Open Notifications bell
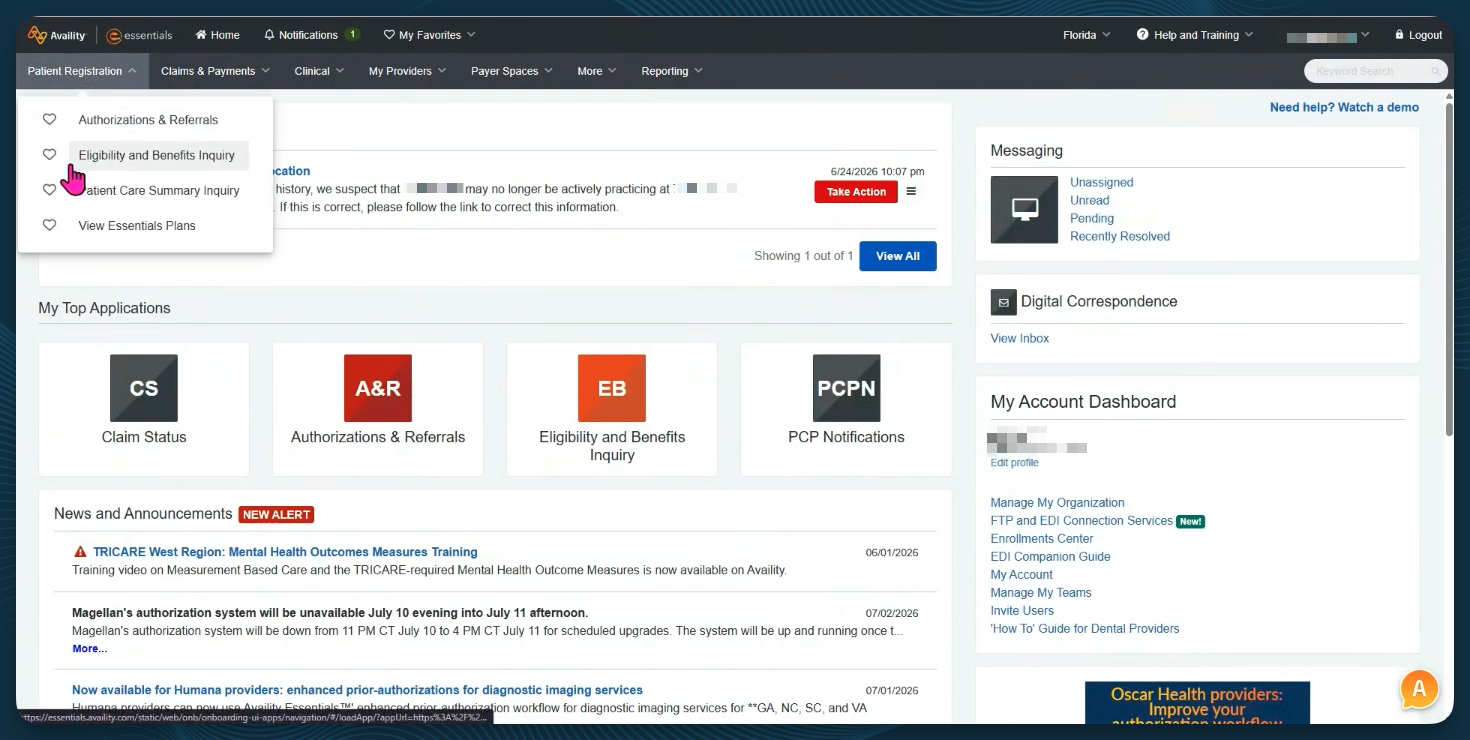Screen dimensions: 1470x740 311,35
